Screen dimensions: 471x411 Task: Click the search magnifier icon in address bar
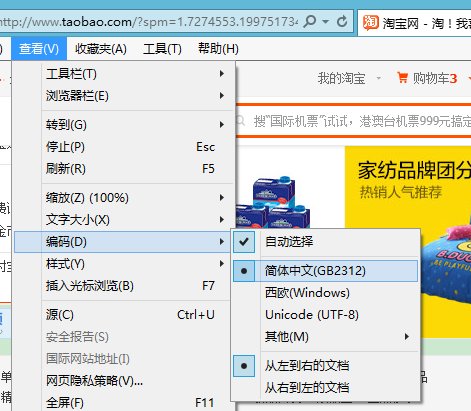(310, 22)
